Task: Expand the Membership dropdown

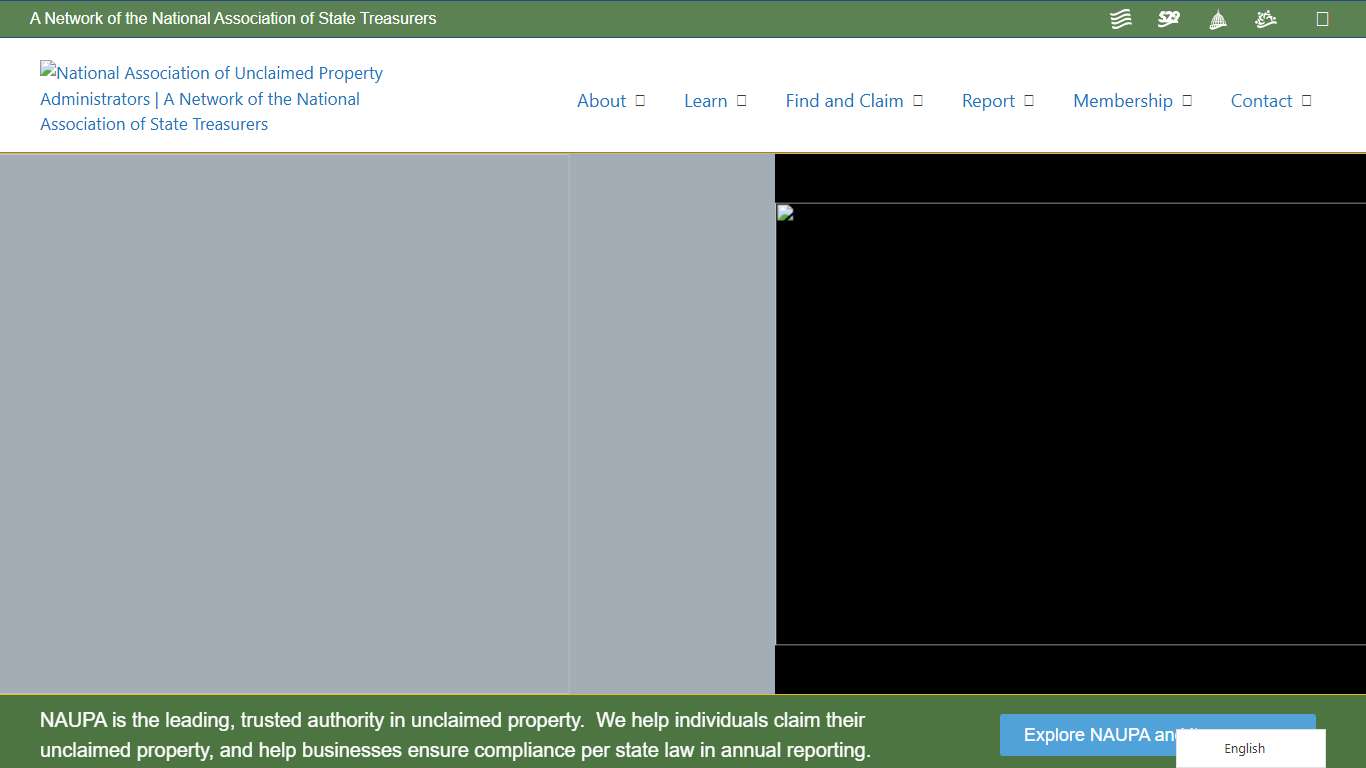Action: [x=1187, y=100]
